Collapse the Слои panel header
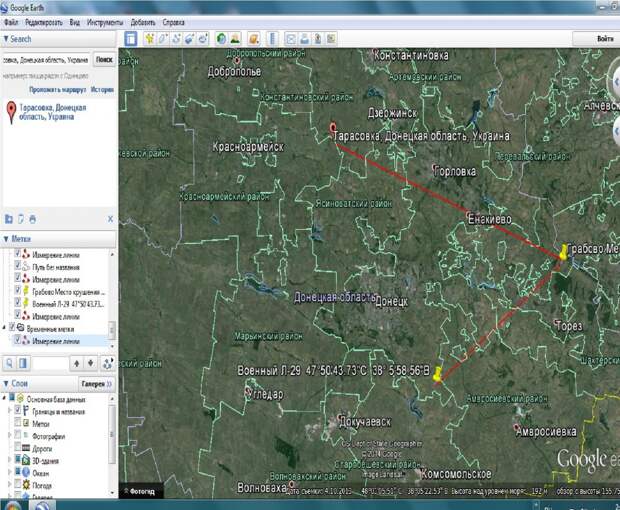 pos(40,383)
